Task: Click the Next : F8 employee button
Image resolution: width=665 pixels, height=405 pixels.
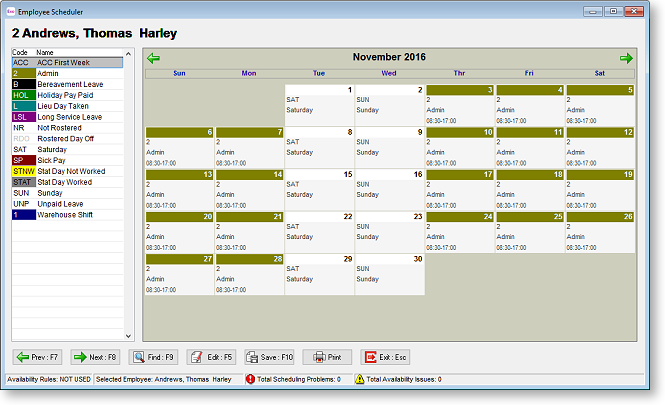Action: tap(94, 356)
